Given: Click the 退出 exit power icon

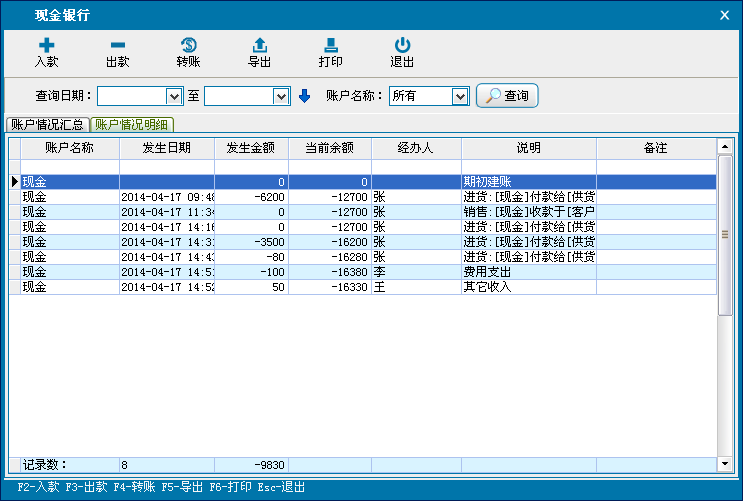Looking at the screenshot, I should (x=402, y=46).
